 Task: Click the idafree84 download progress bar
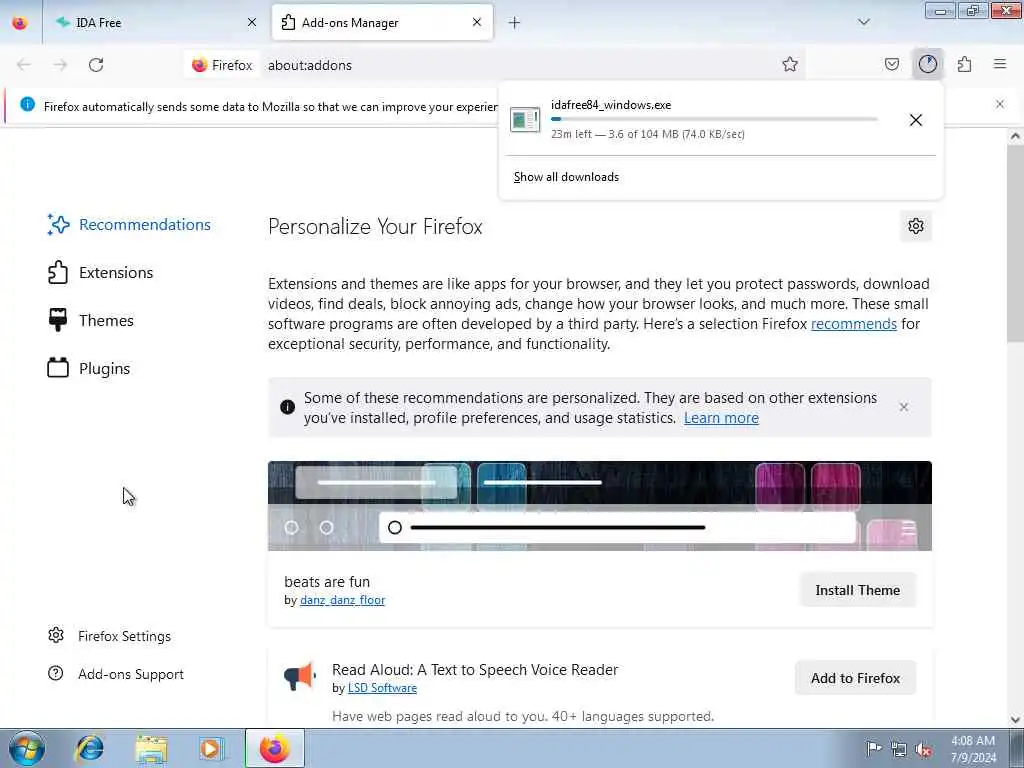[714, 119]
